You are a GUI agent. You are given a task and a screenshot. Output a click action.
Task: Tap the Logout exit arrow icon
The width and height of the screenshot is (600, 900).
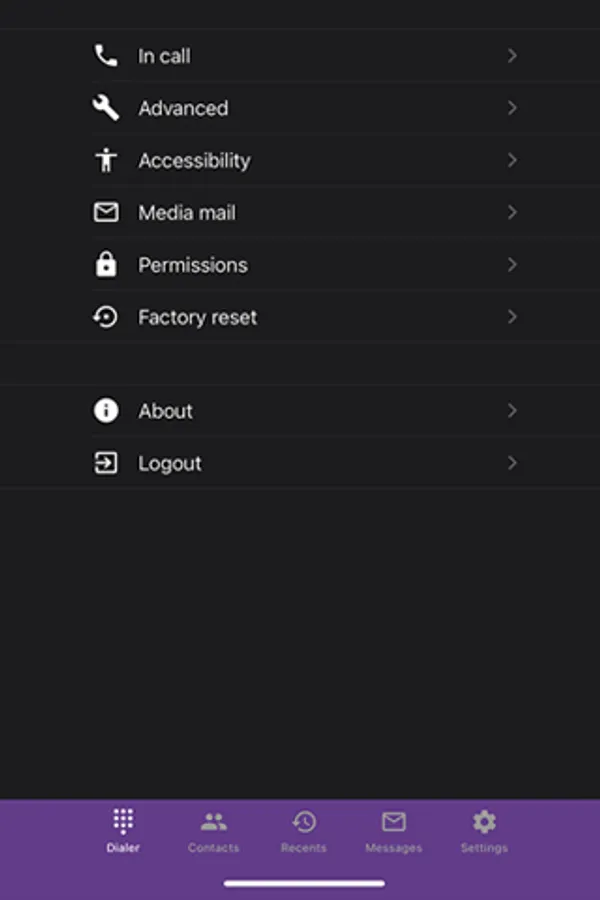click(x=106, y=463)
